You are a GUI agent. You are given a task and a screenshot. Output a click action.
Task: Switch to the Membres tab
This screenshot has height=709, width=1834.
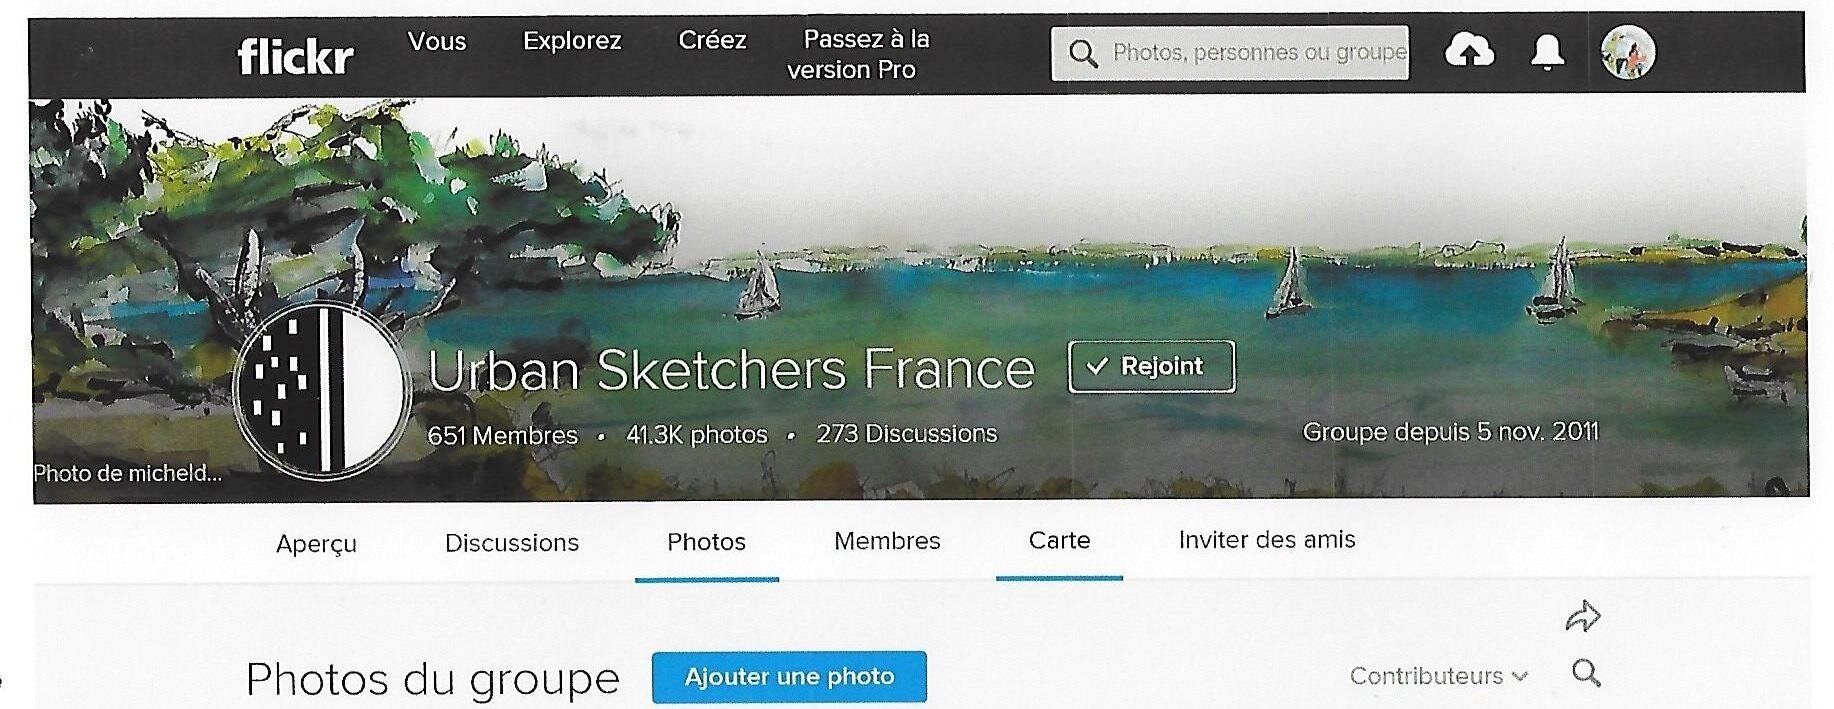(x=887, y=541)
